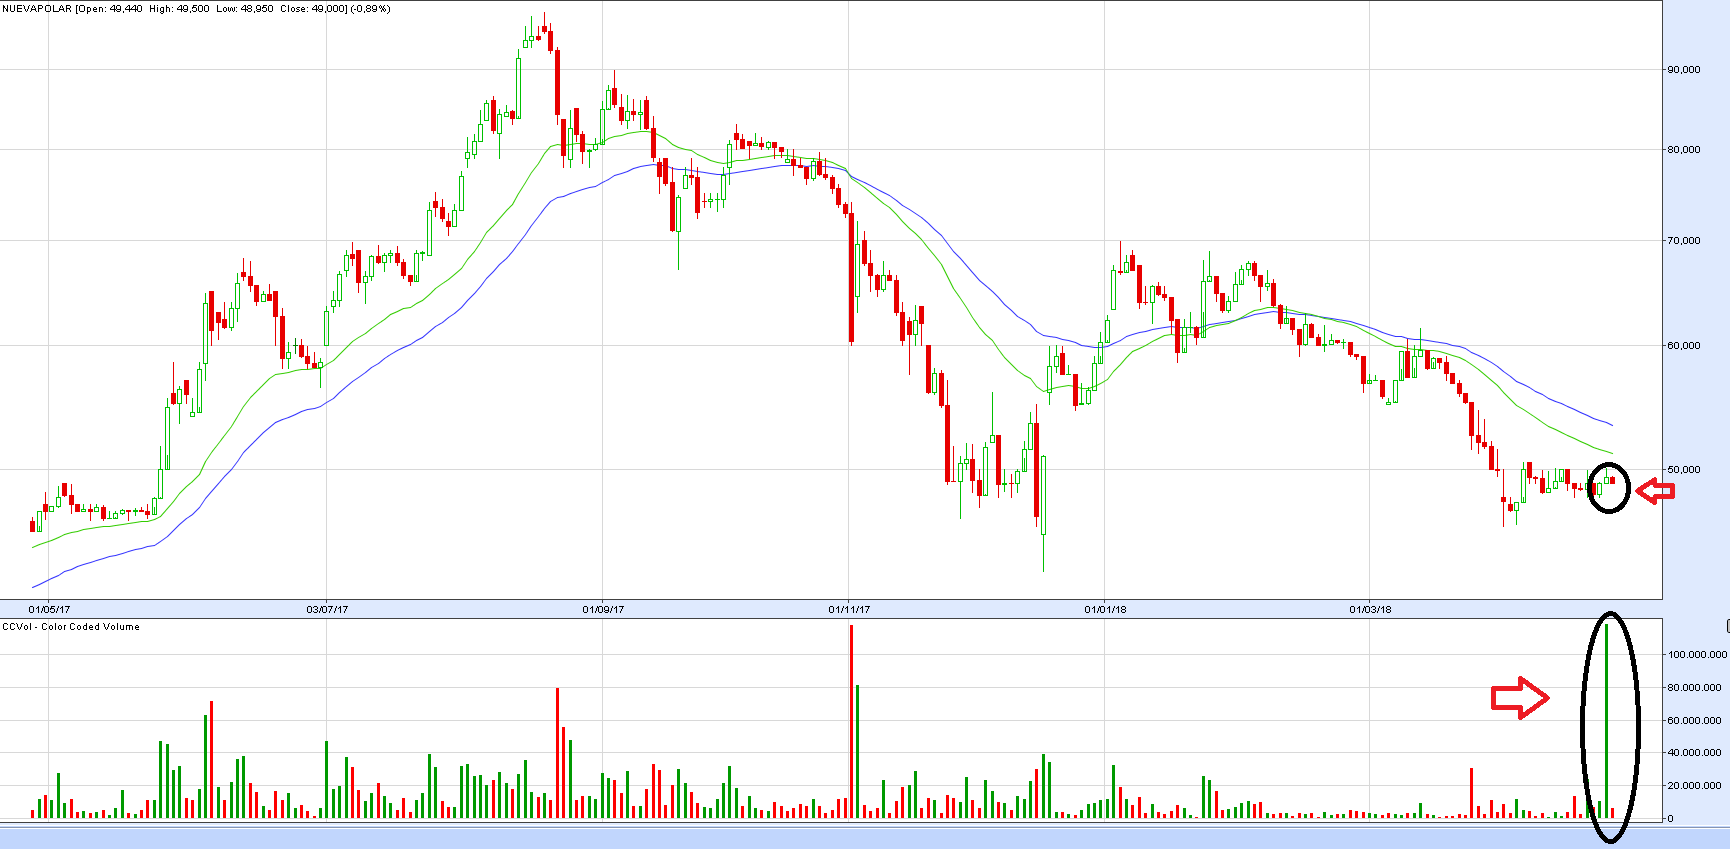Image resolution: width=1730 pixels, height=849 pixels.
Task: Select the 20.000.000 volume axis label
Action: 1695,786
